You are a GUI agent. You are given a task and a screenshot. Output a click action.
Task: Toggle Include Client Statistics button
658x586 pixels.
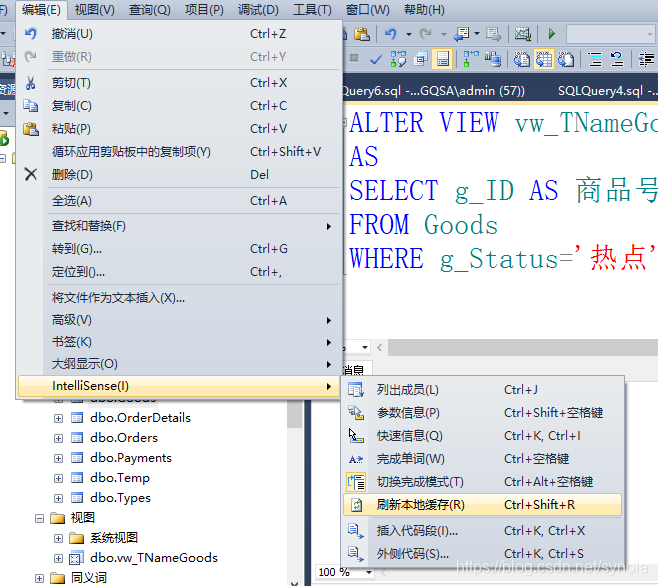point(493,59)
